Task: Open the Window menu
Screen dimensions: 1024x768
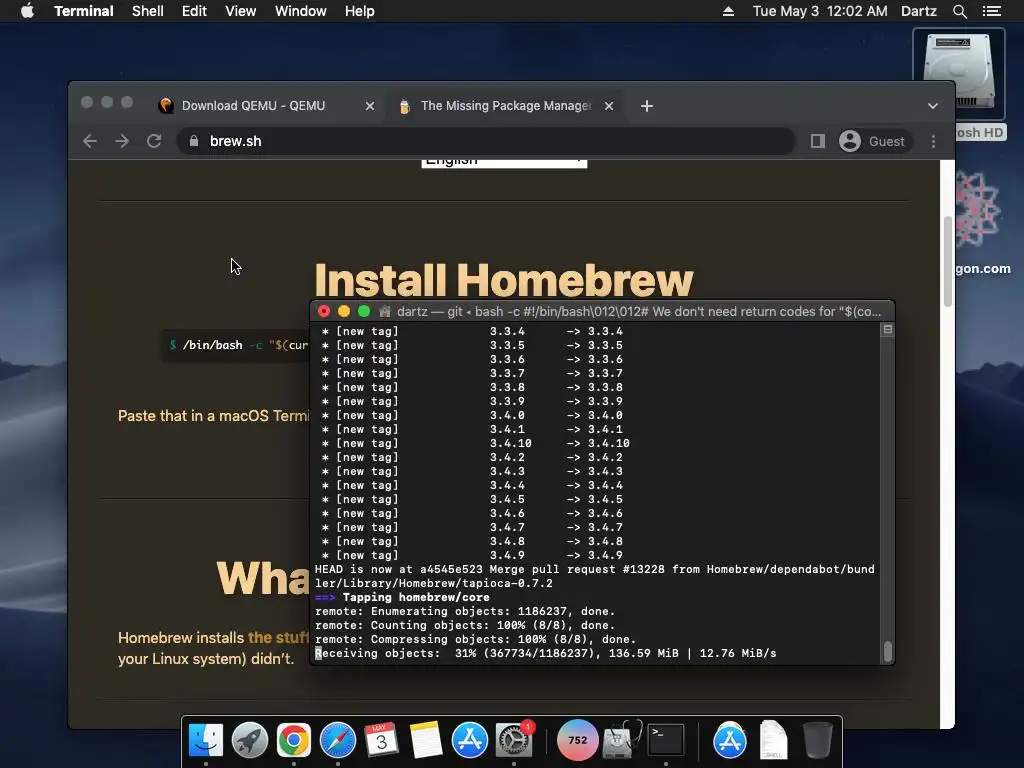Action: point(300,11)
